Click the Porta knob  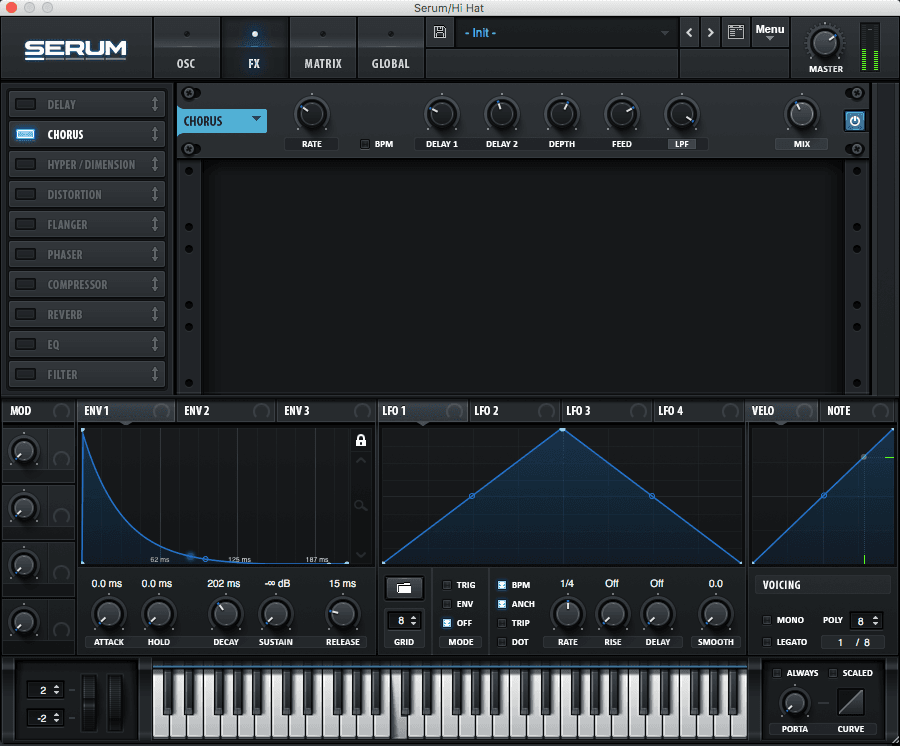(x=794, y=702)
